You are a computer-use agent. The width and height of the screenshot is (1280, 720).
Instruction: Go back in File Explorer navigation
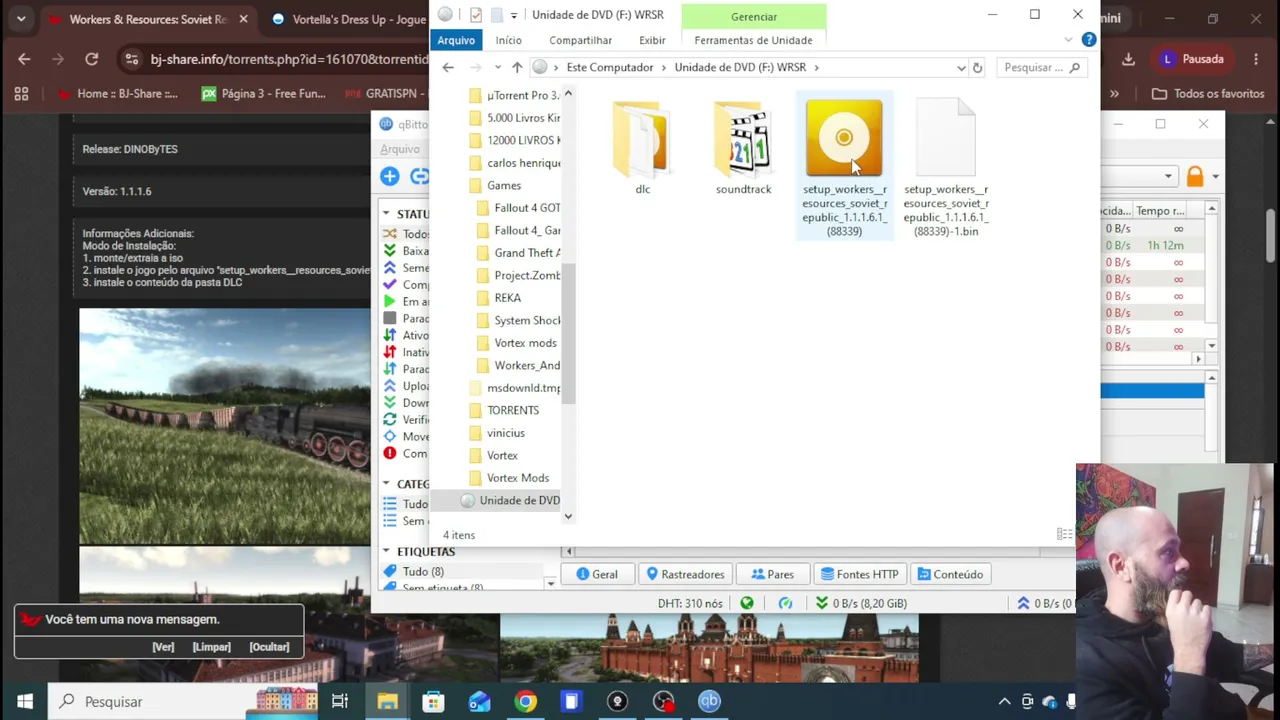pyautogui.click(x=448, y=67)
